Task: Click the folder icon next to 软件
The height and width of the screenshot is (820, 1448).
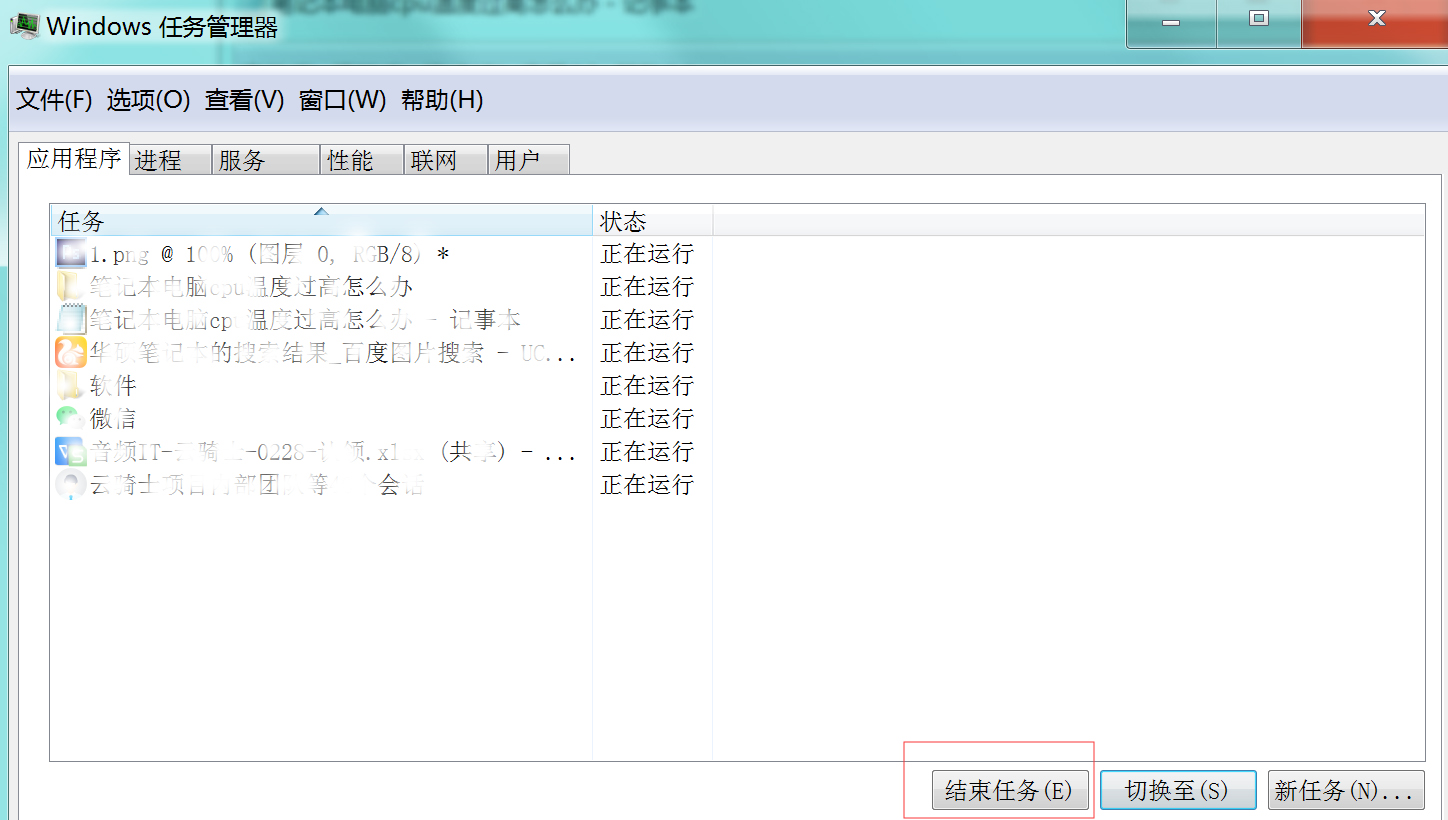Action: [x=71, y=385]
